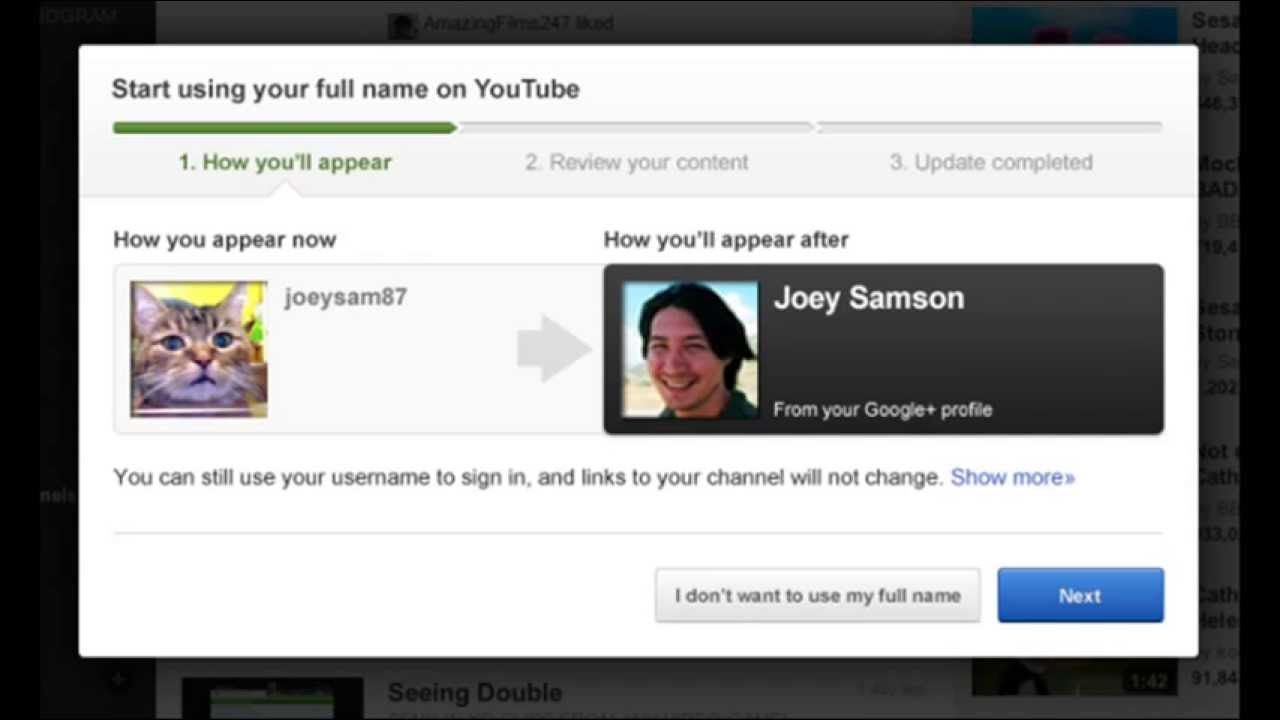Click the joeysam87 username text

click(x=345, y=297)
